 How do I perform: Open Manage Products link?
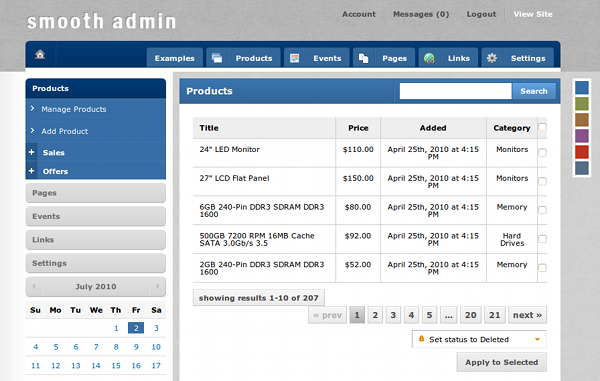[x=74, y=109]
